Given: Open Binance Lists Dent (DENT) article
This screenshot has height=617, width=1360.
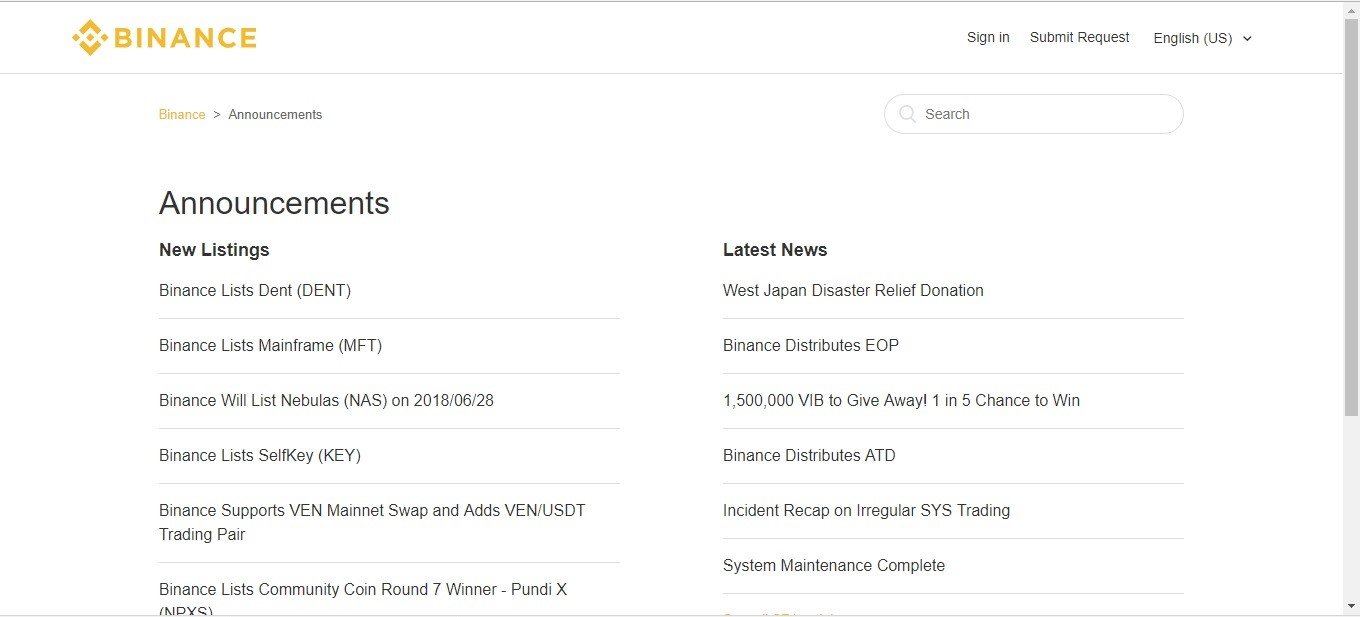Looking at the screenshot, I should tap(255, 290).
